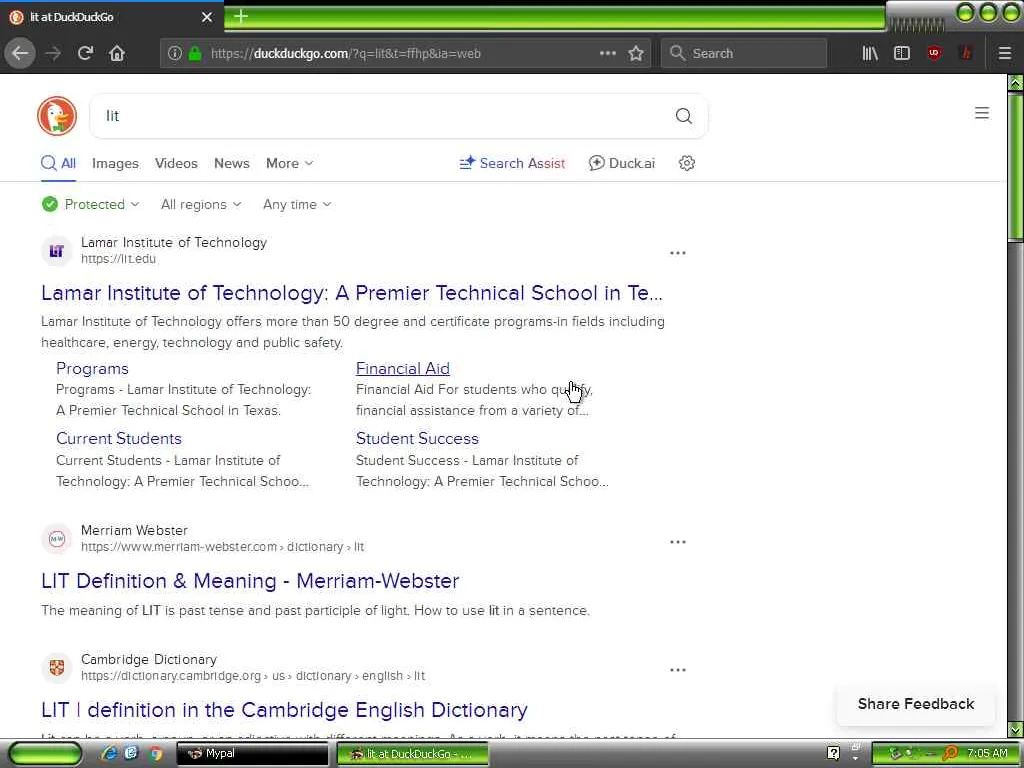Screen dimensions: 1024x768
Task: Click the green Start button
Action: pyautogui.click(x=44, y=753)
